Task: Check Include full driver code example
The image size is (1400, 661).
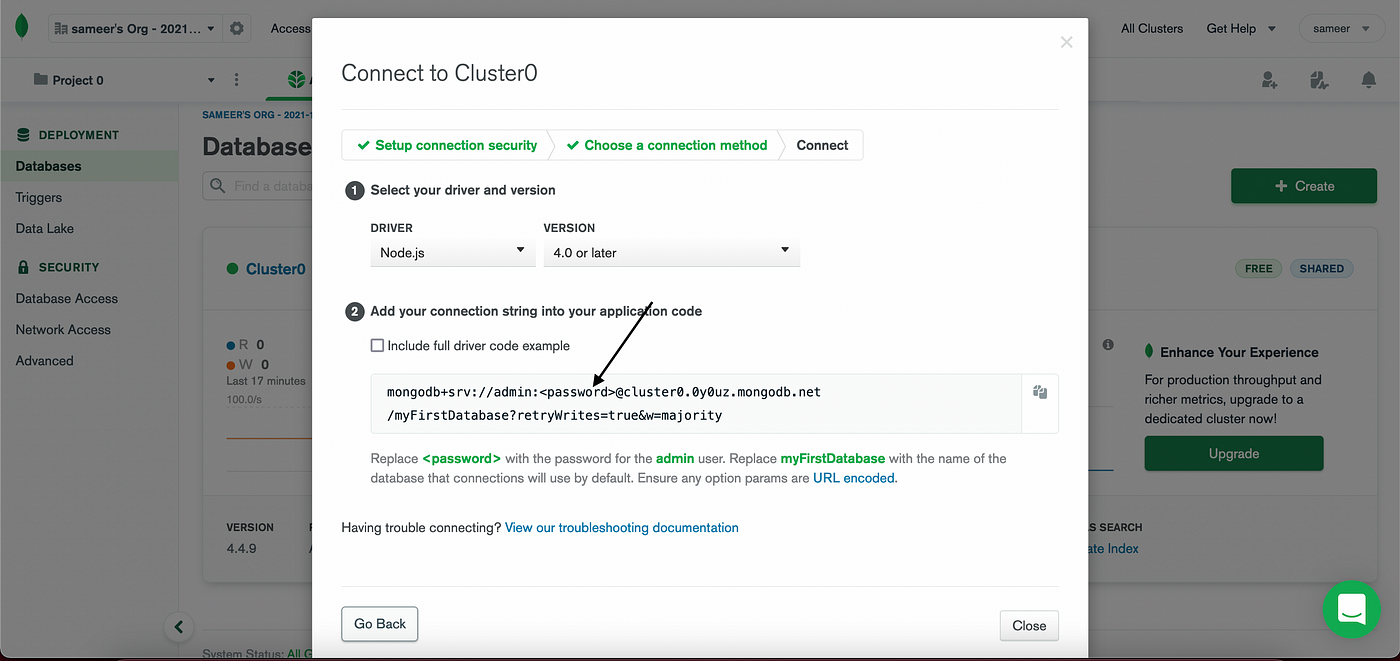Action: point(377,346)
